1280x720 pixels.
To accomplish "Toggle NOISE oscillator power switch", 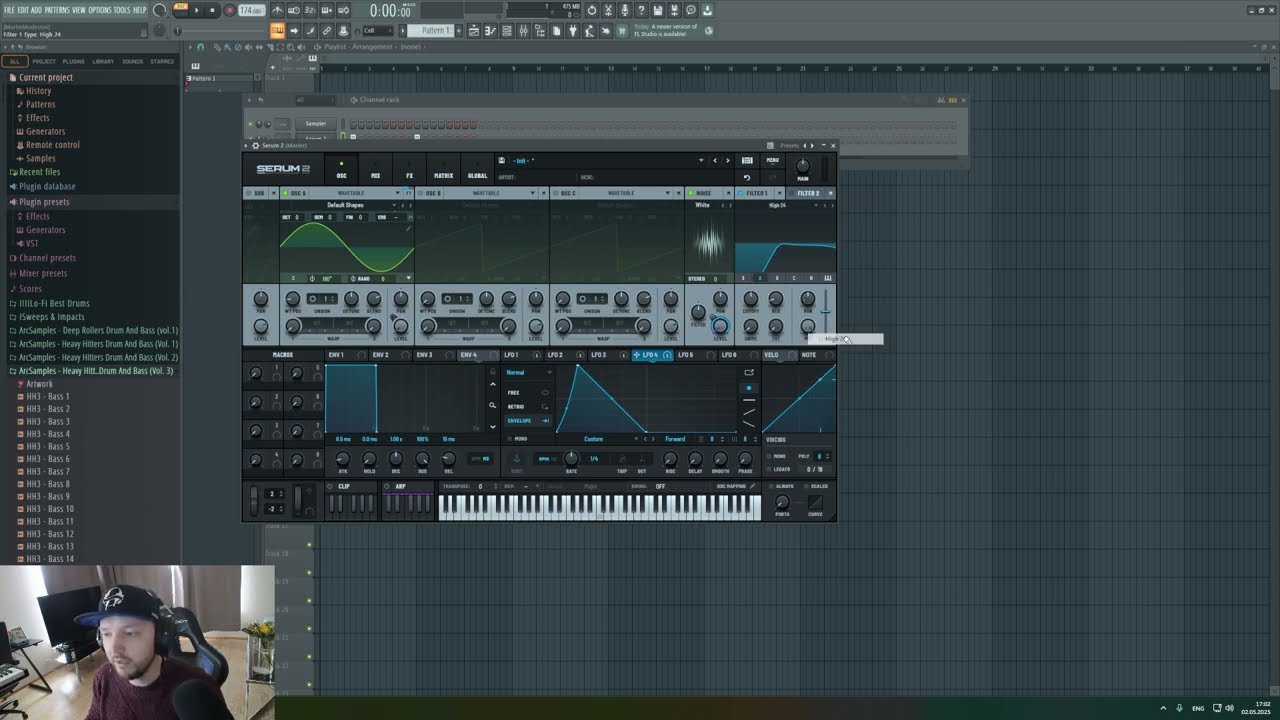I will (690, 193).
